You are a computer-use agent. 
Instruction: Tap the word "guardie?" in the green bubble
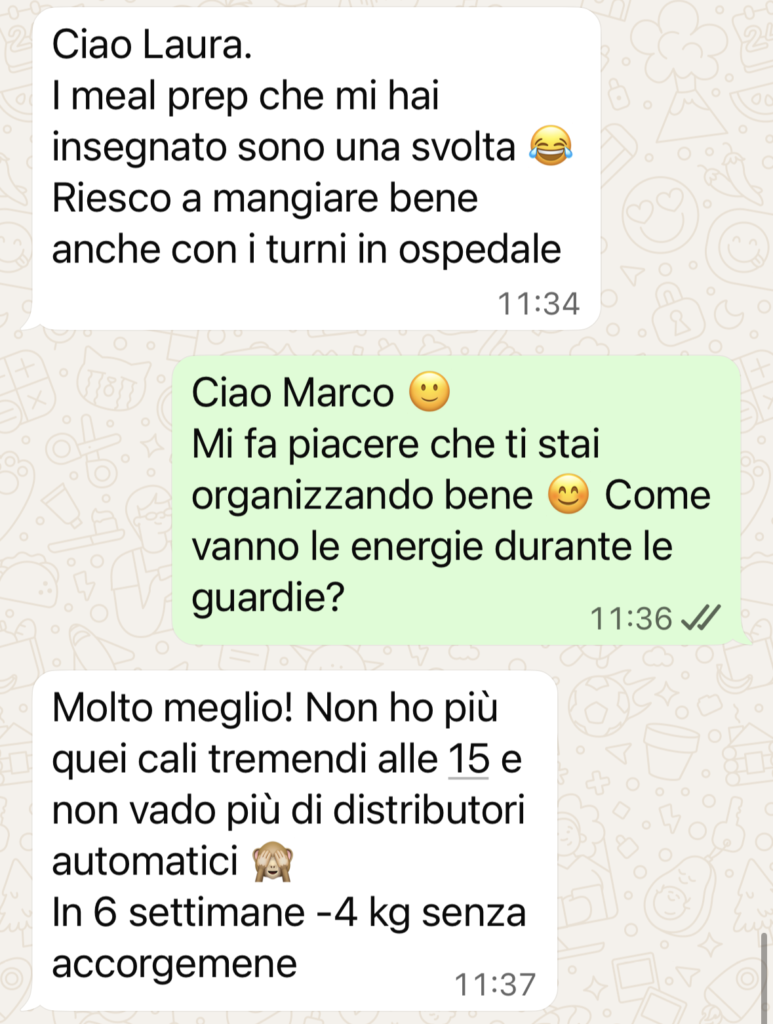pyautogui.click(x=268, y=598)
